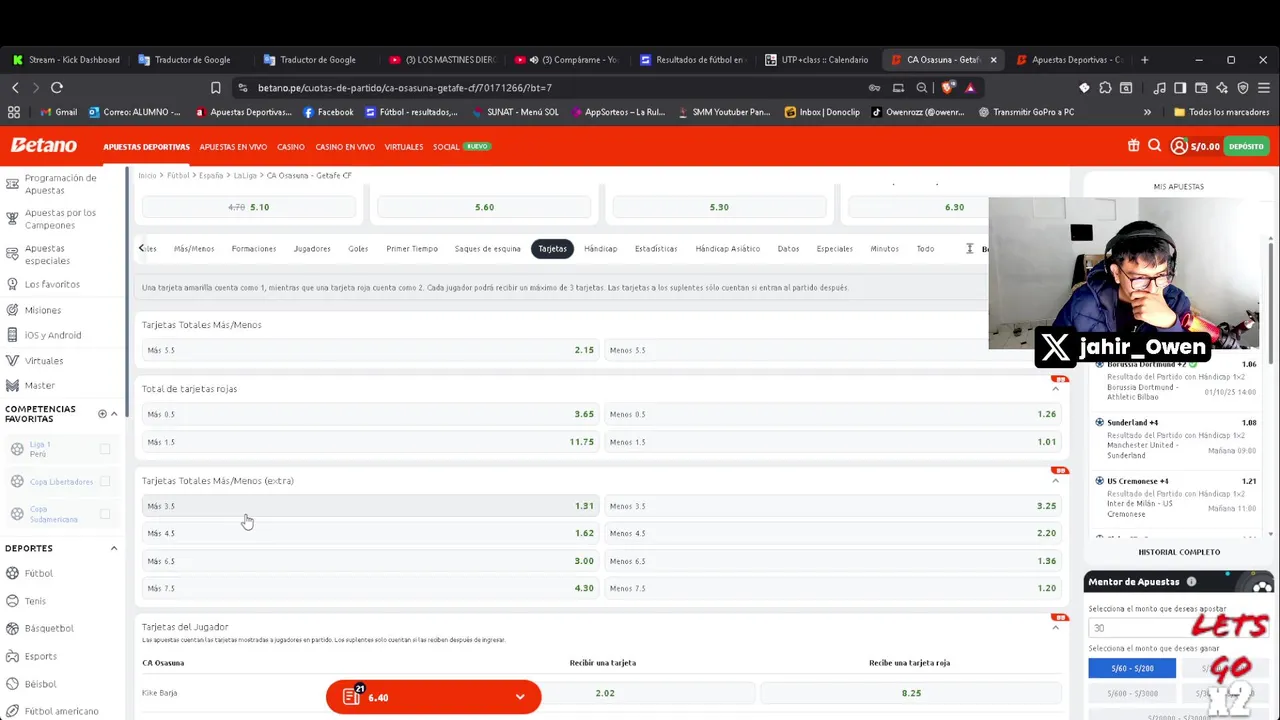Open the Gmail bookmark

59,112
